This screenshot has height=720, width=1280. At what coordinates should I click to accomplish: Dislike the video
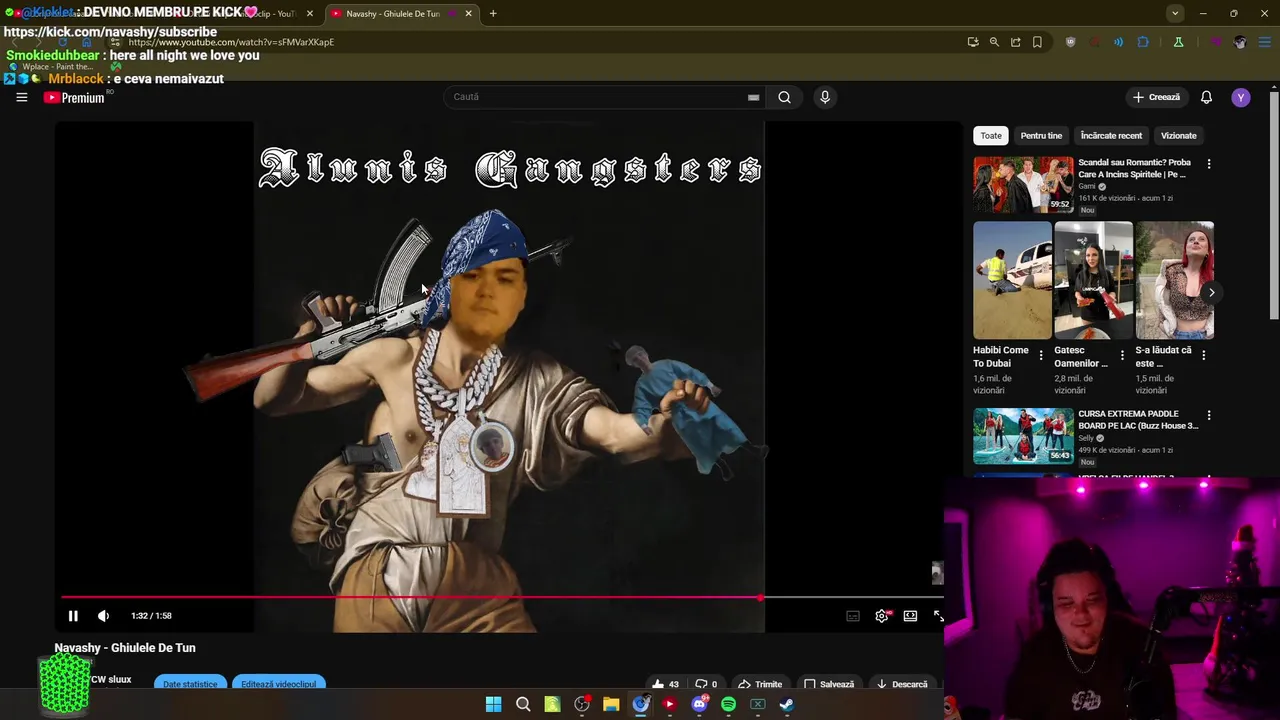tap(706, 684)
